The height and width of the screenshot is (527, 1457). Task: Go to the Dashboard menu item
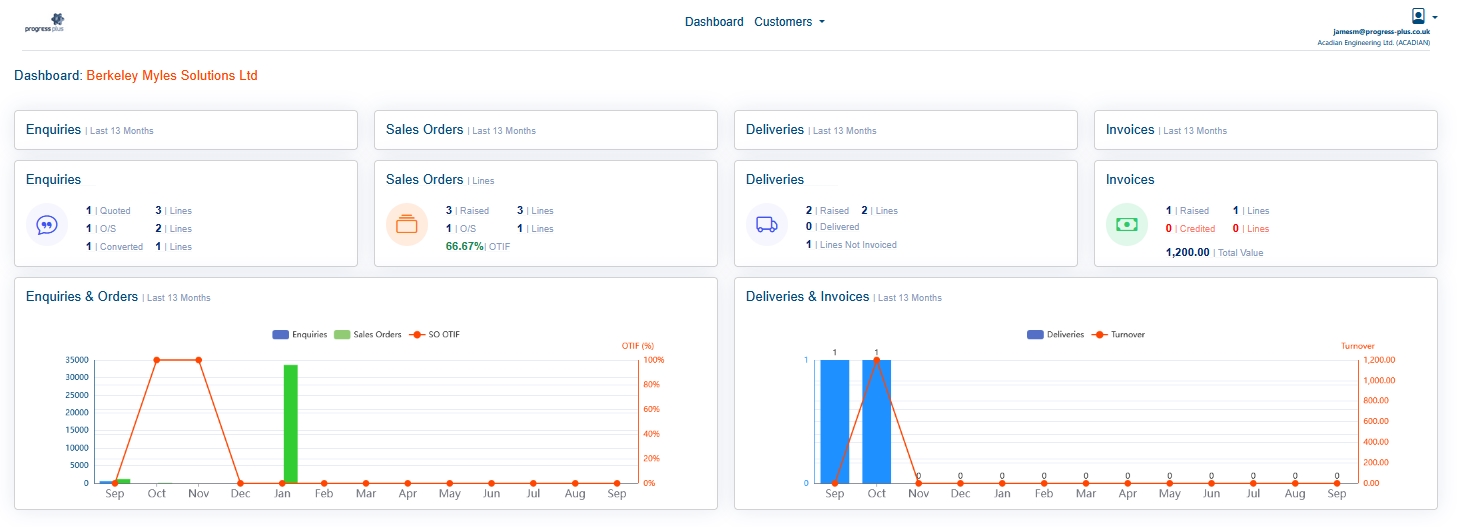714,22
